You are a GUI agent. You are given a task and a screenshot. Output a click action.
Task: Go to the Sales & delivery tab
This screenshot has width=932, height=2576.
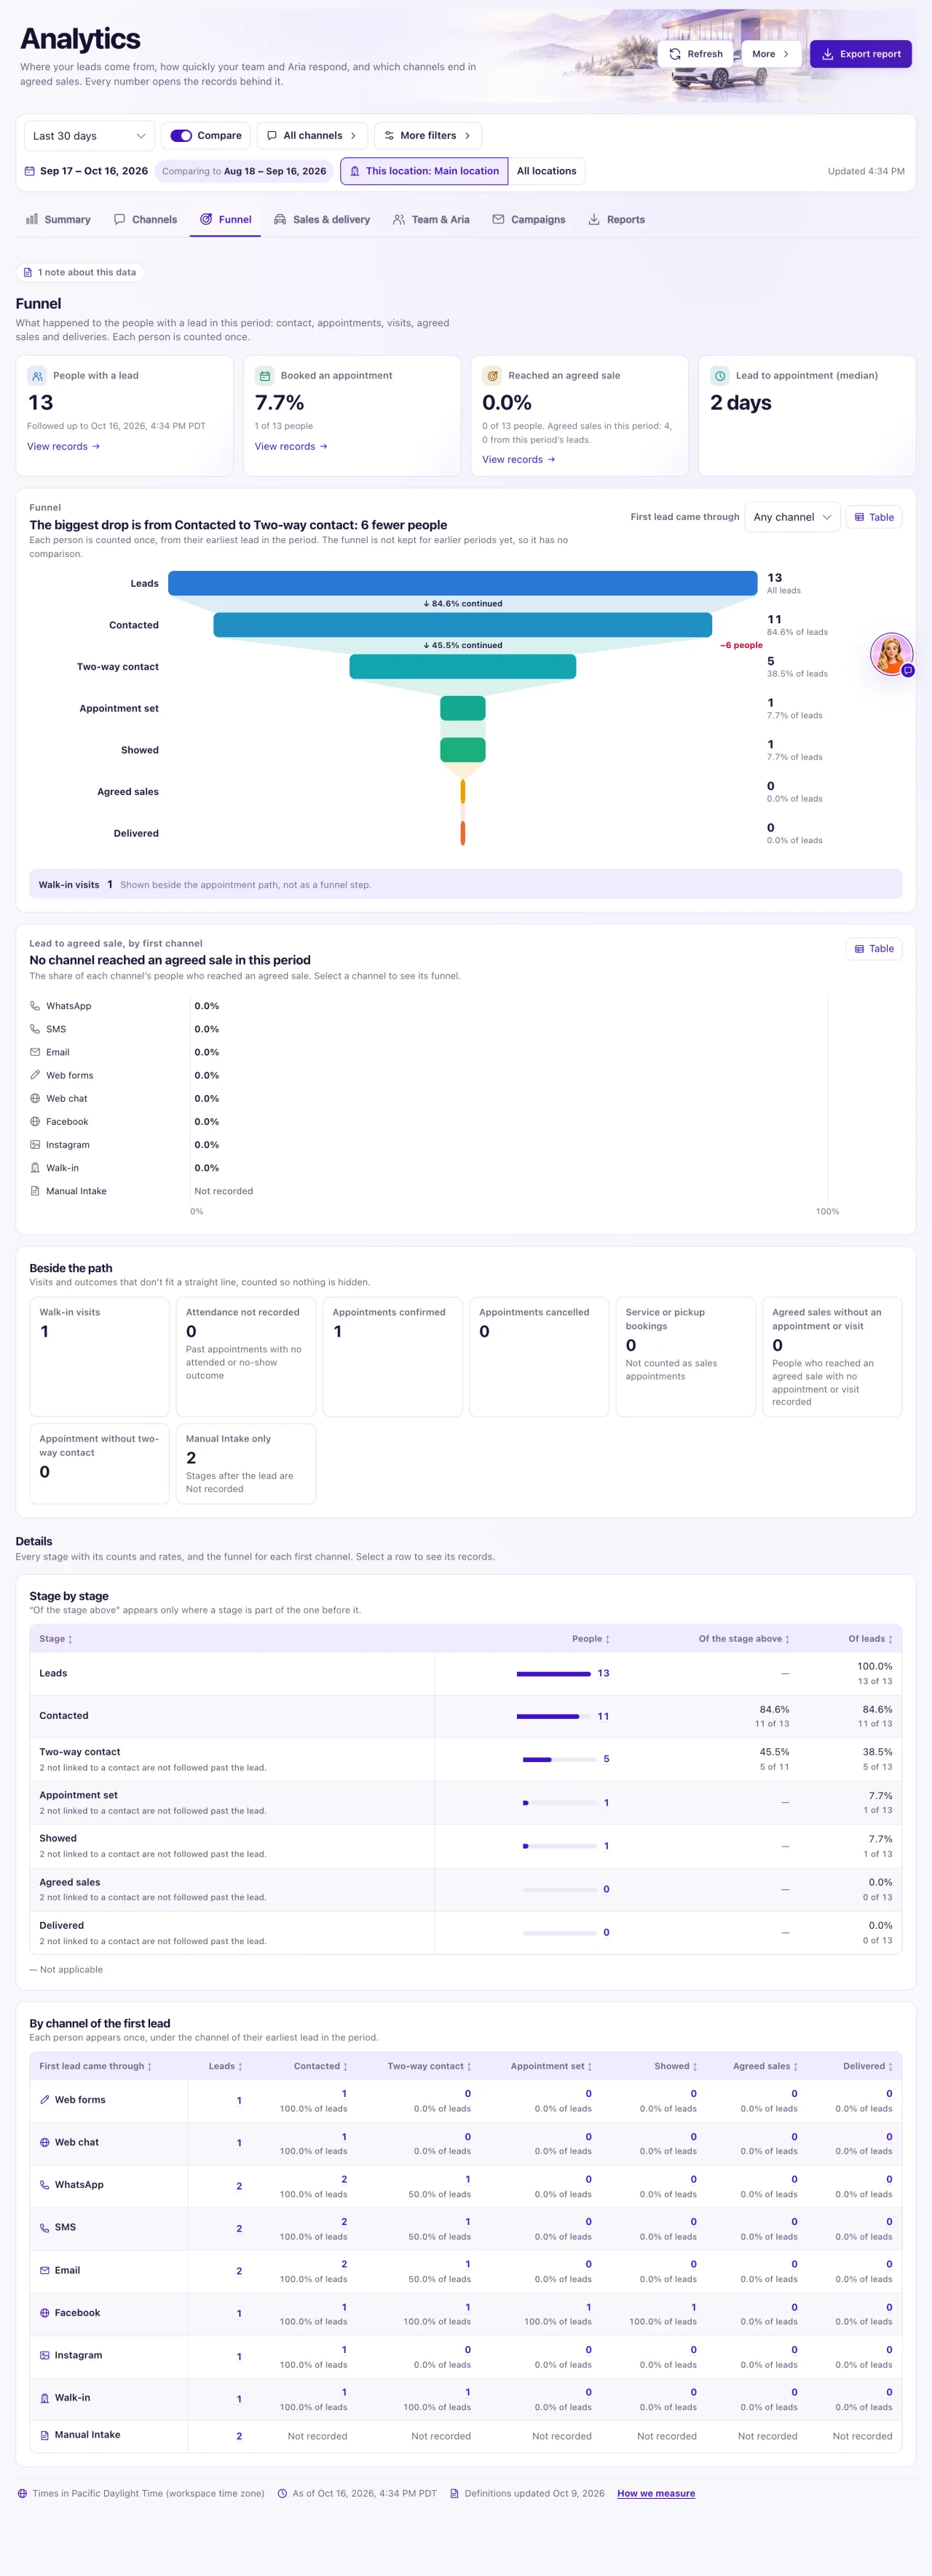322,220
